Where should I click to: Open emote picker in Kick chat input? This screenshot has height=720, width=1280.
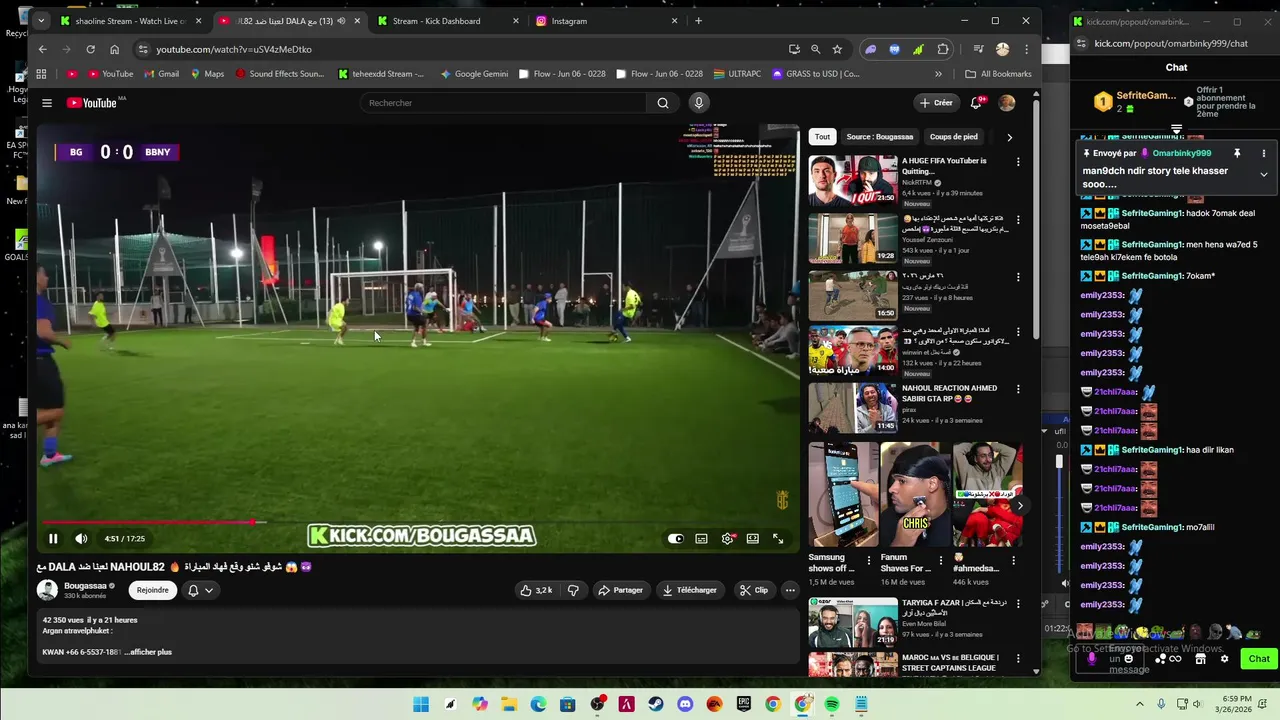click(x=1129, y=659)
